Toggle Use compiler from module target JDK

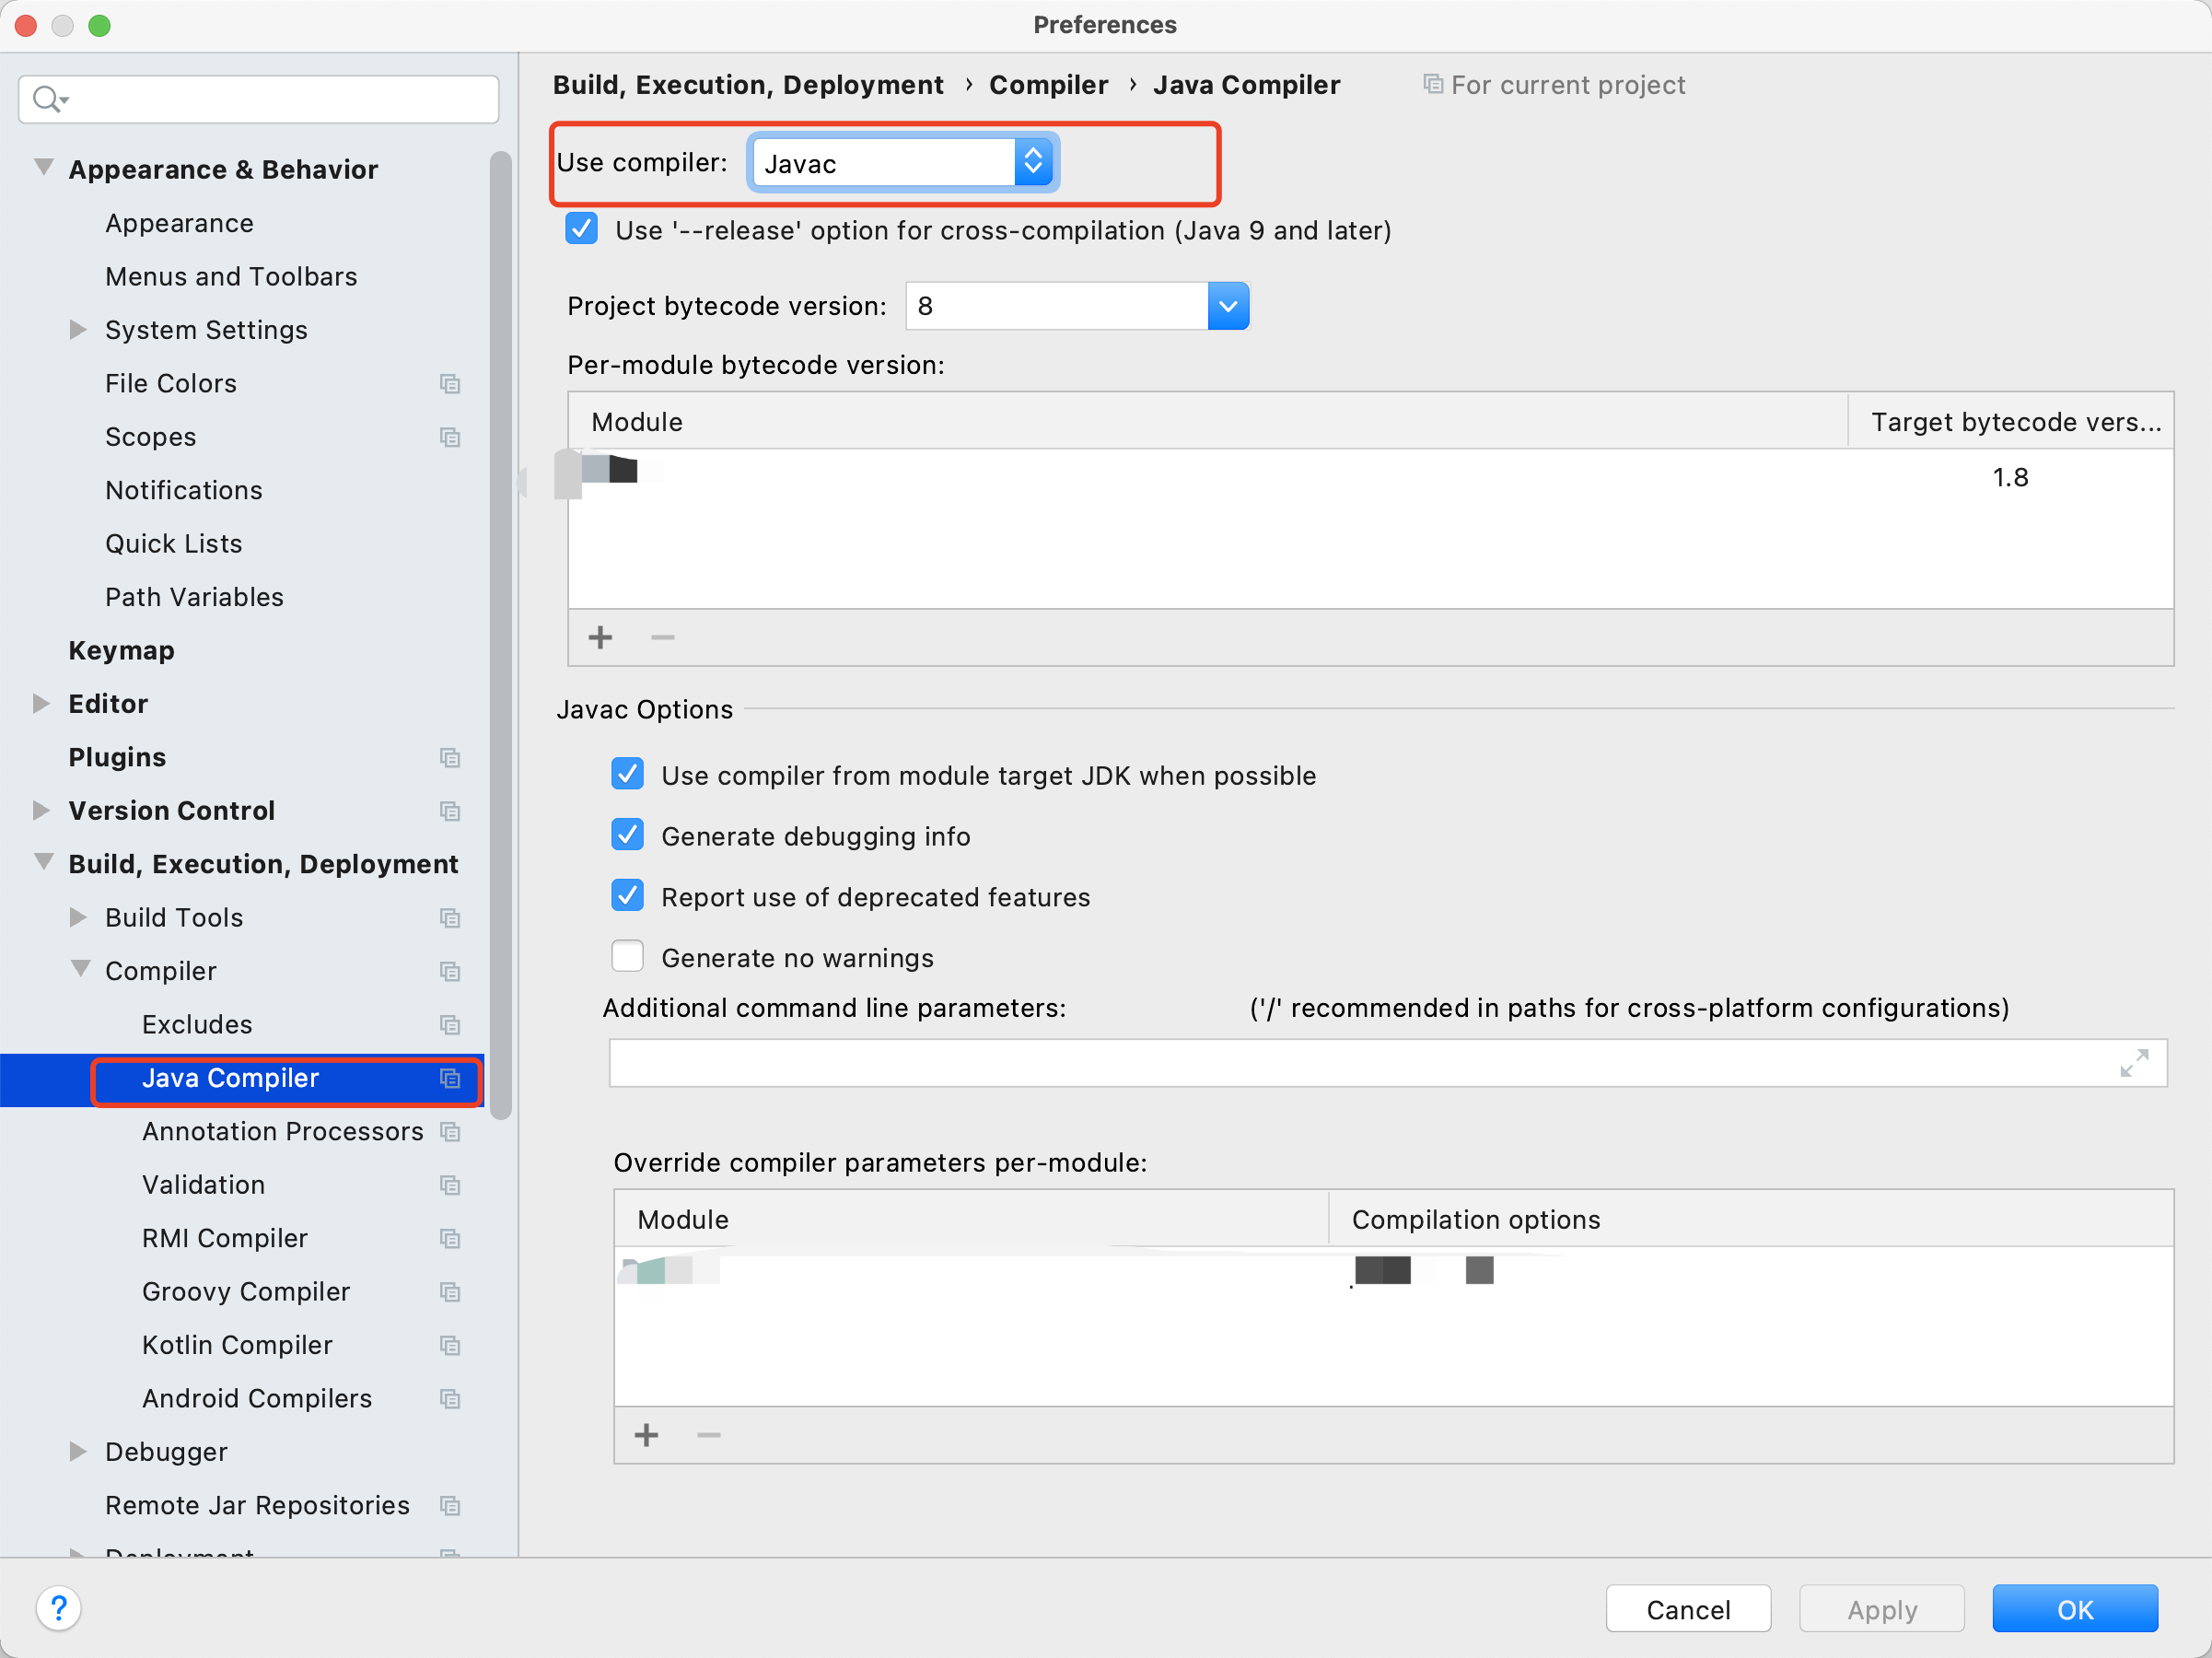point(628,774)
